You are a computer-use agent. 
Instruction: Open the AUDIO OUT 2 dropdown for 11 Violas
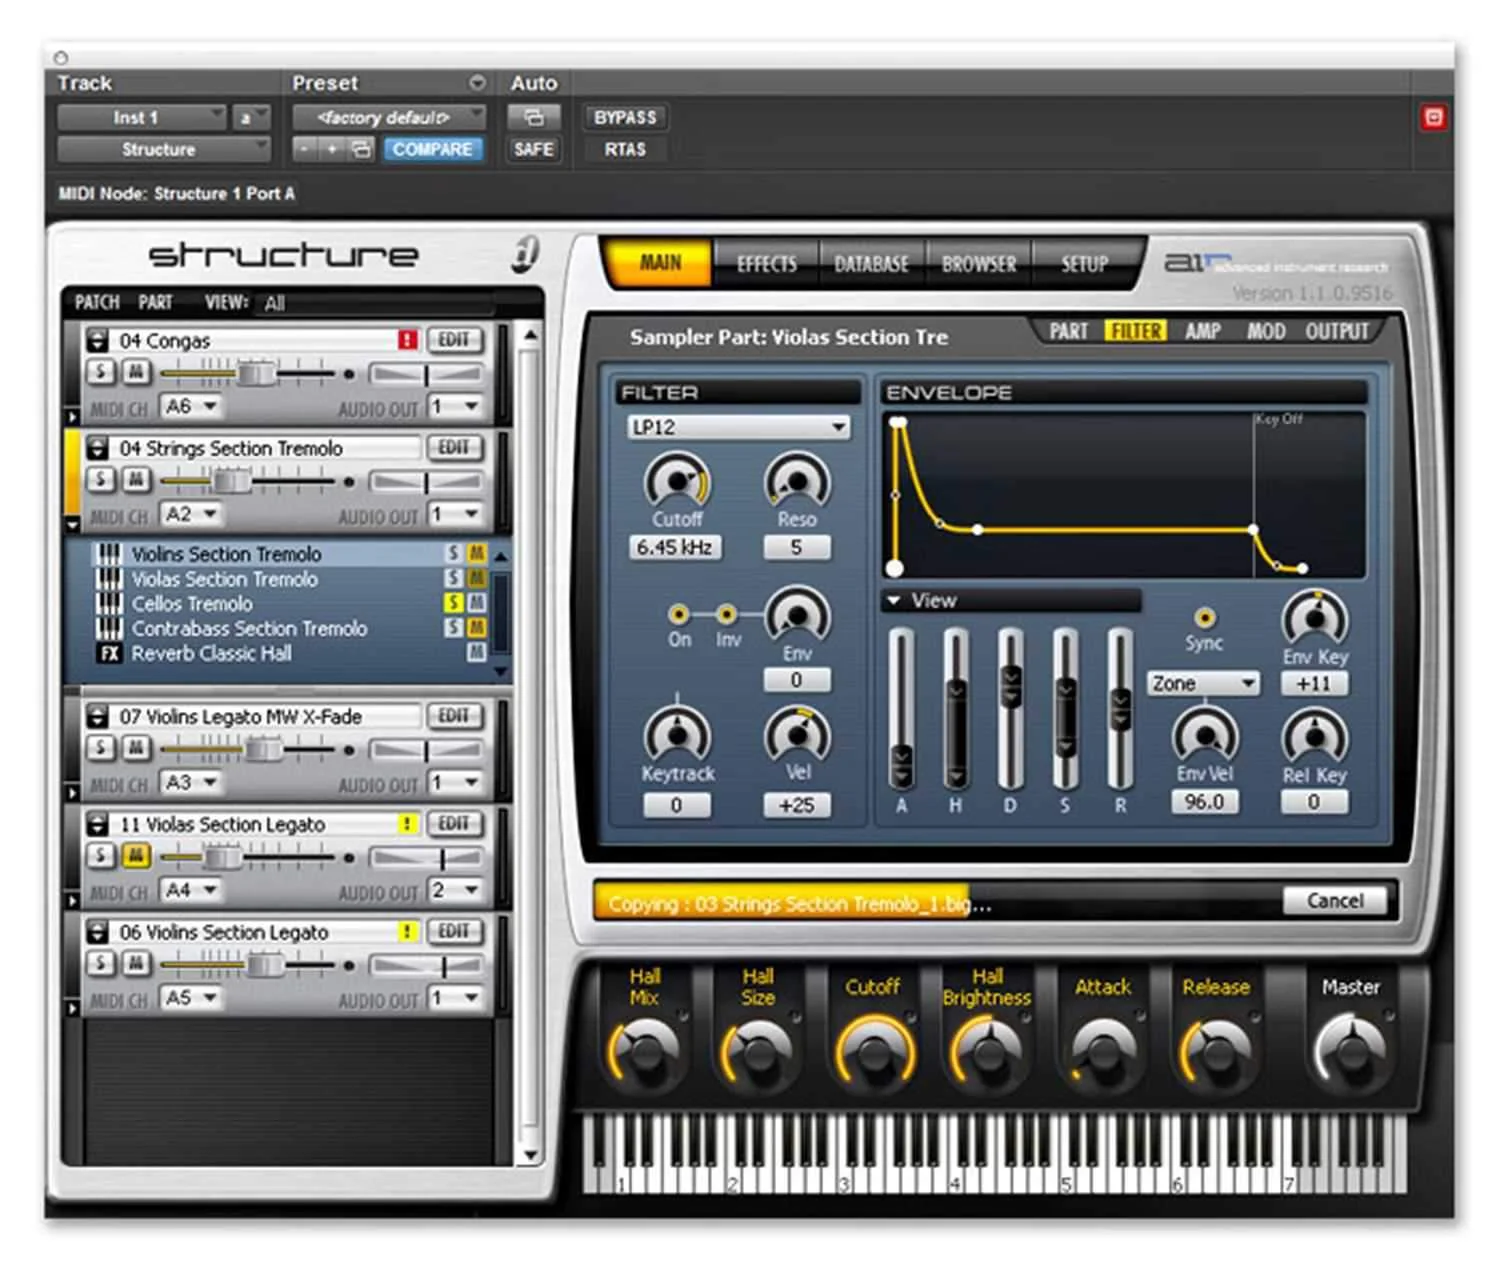455,890
